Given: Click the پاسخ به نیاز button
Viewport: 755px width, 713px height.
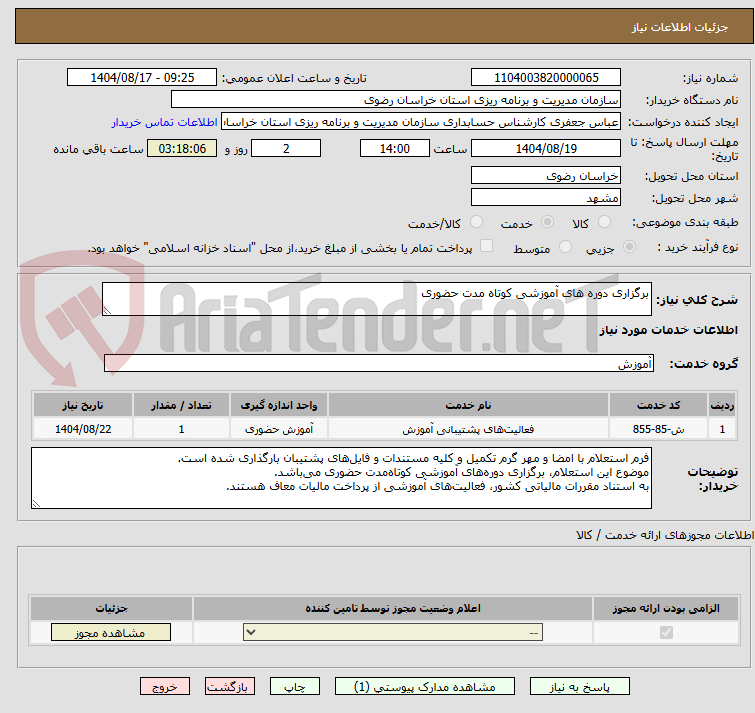Looking at the screenshot, I should [580, 687].
